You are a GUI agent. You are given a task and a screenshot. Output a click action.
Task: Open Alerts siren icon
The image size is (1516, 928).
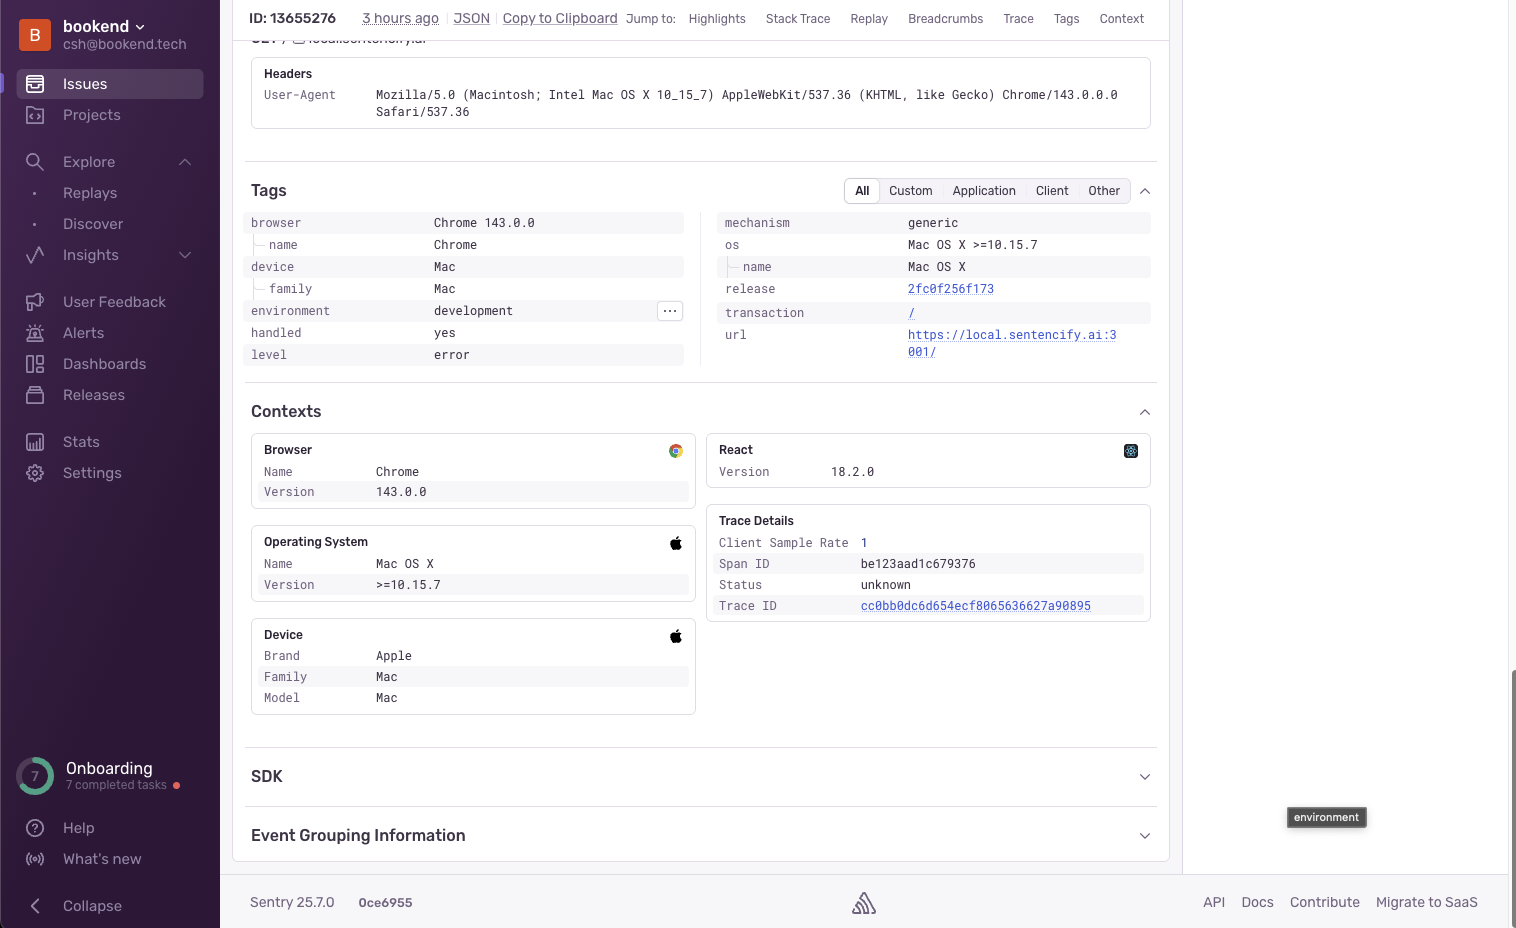pos(35,333)
